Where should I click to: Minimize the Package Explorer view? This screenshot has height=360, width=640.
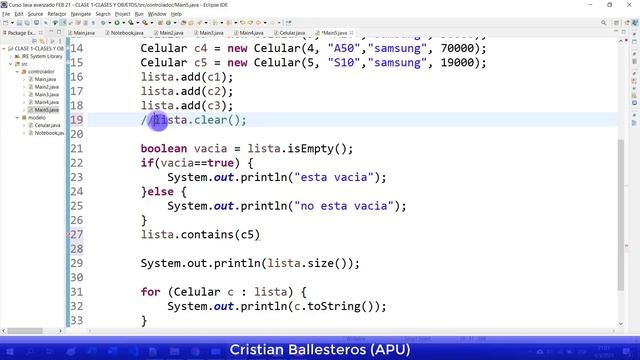pos(51,32)
